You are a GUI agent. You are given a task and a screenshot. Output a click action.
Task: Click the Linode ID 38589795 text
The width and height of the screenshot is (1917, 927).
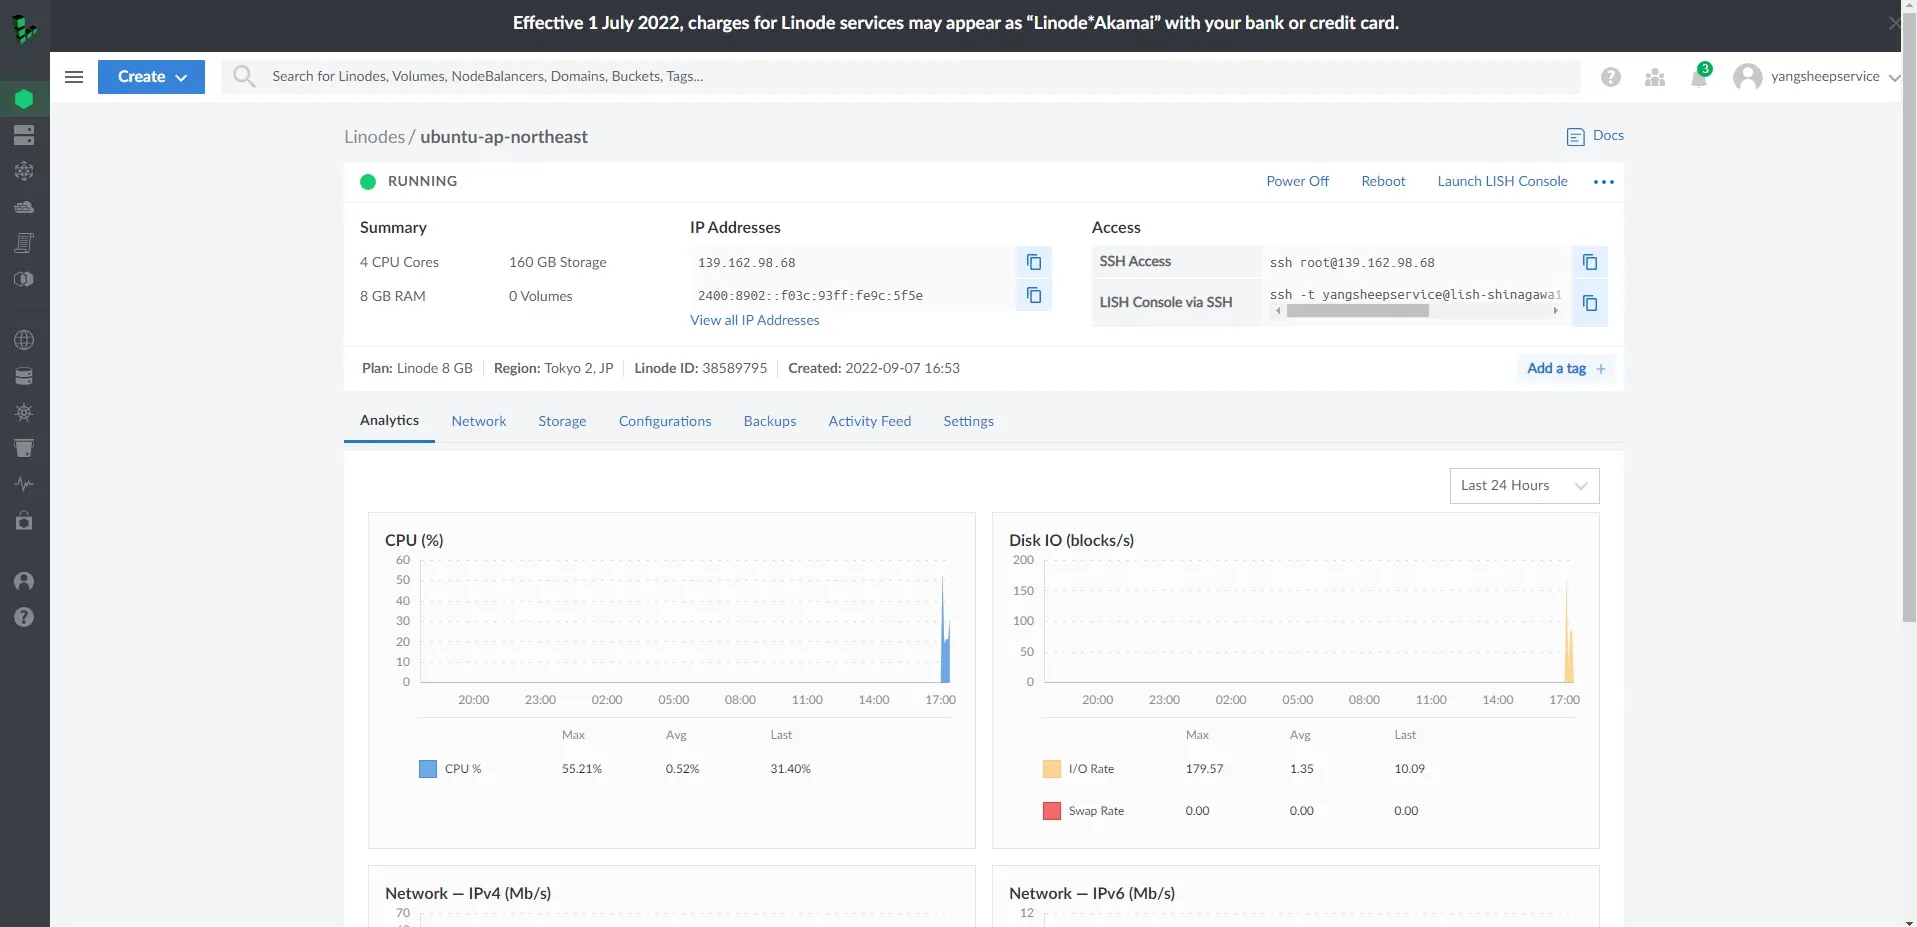[700, 369]
